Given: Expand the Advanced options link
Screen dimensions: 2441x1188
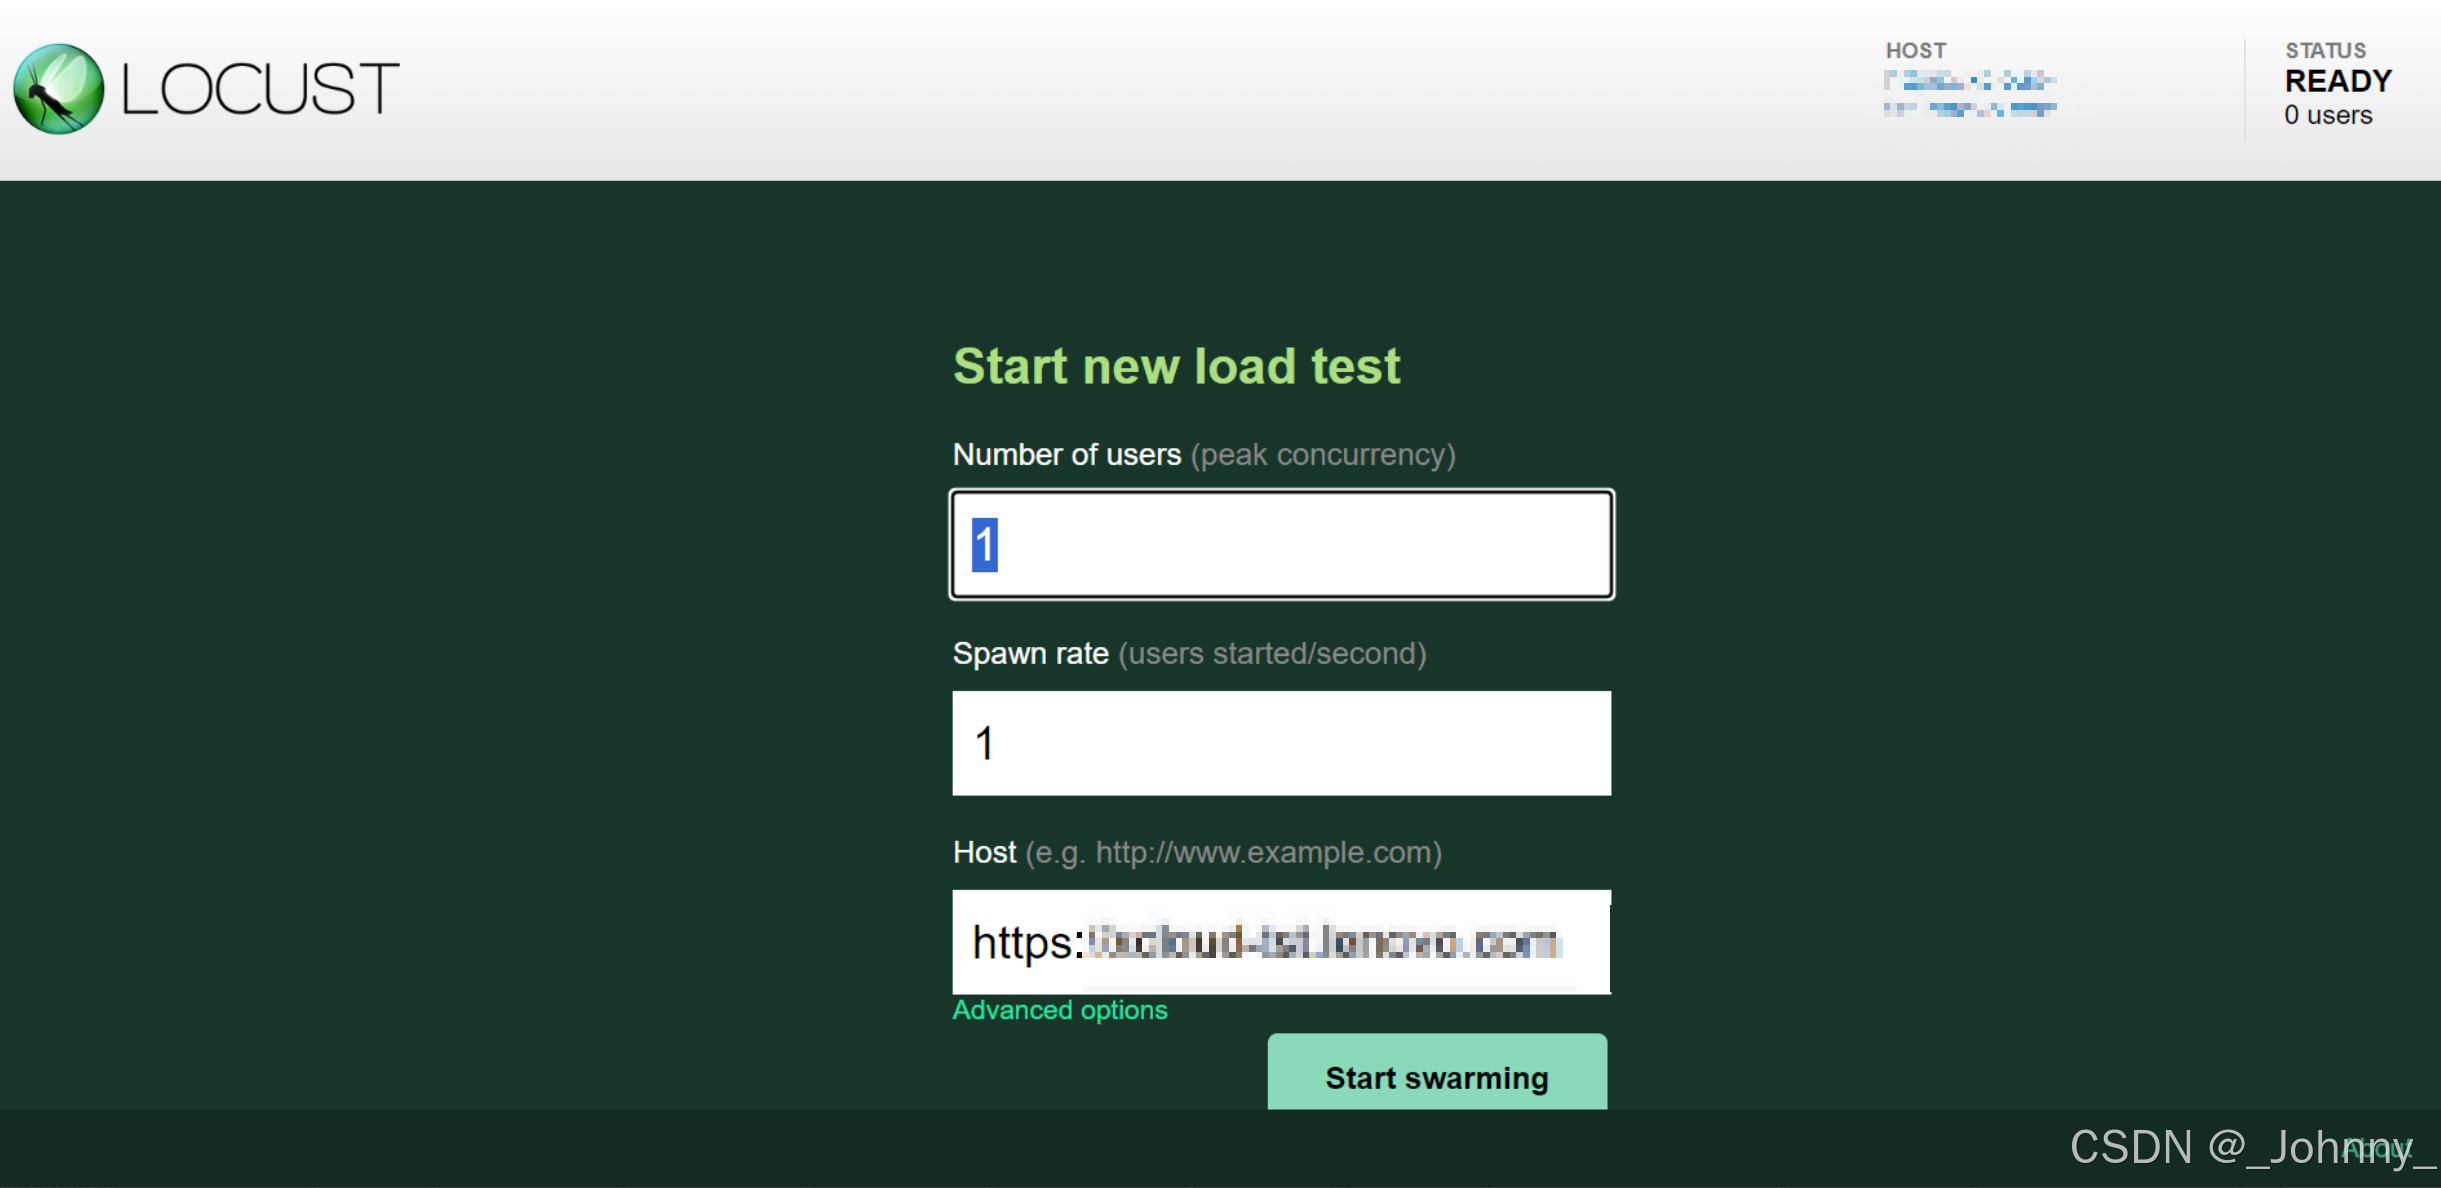Looking at the screenshot, I should [x=1059, y=1010].
